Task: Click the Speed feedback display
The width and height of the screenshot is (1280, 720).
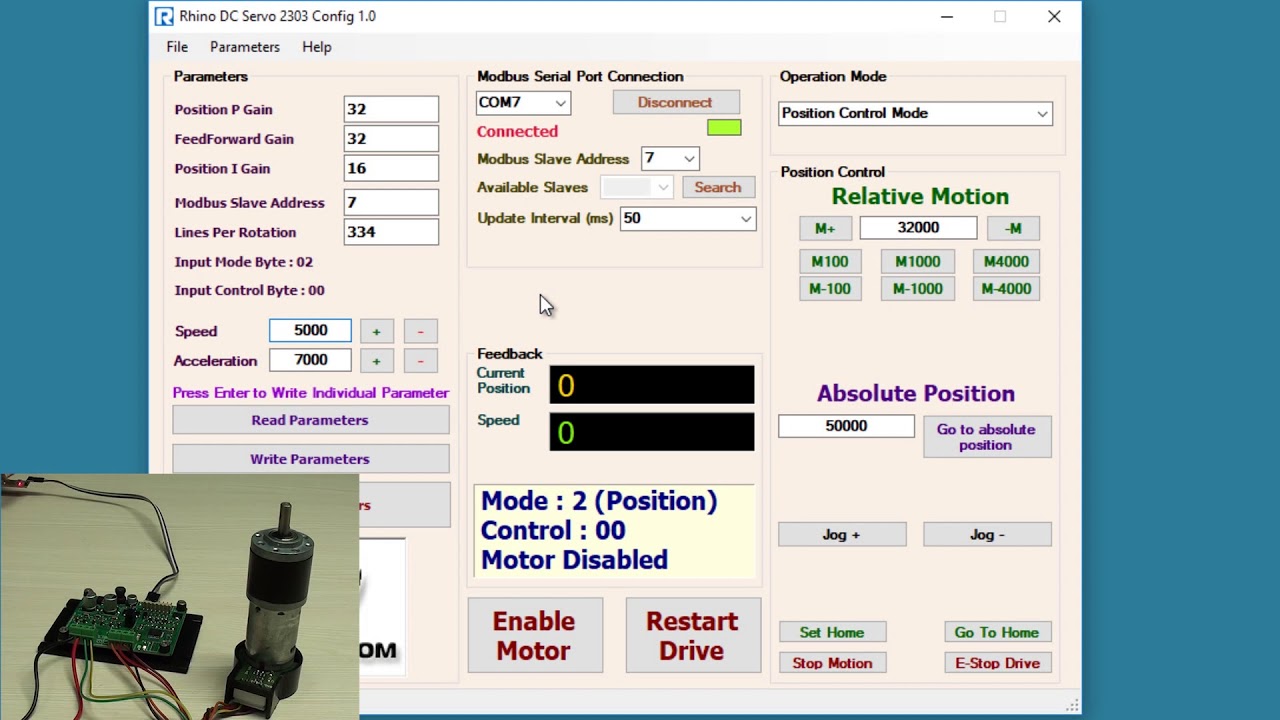Action: [652, 432]
